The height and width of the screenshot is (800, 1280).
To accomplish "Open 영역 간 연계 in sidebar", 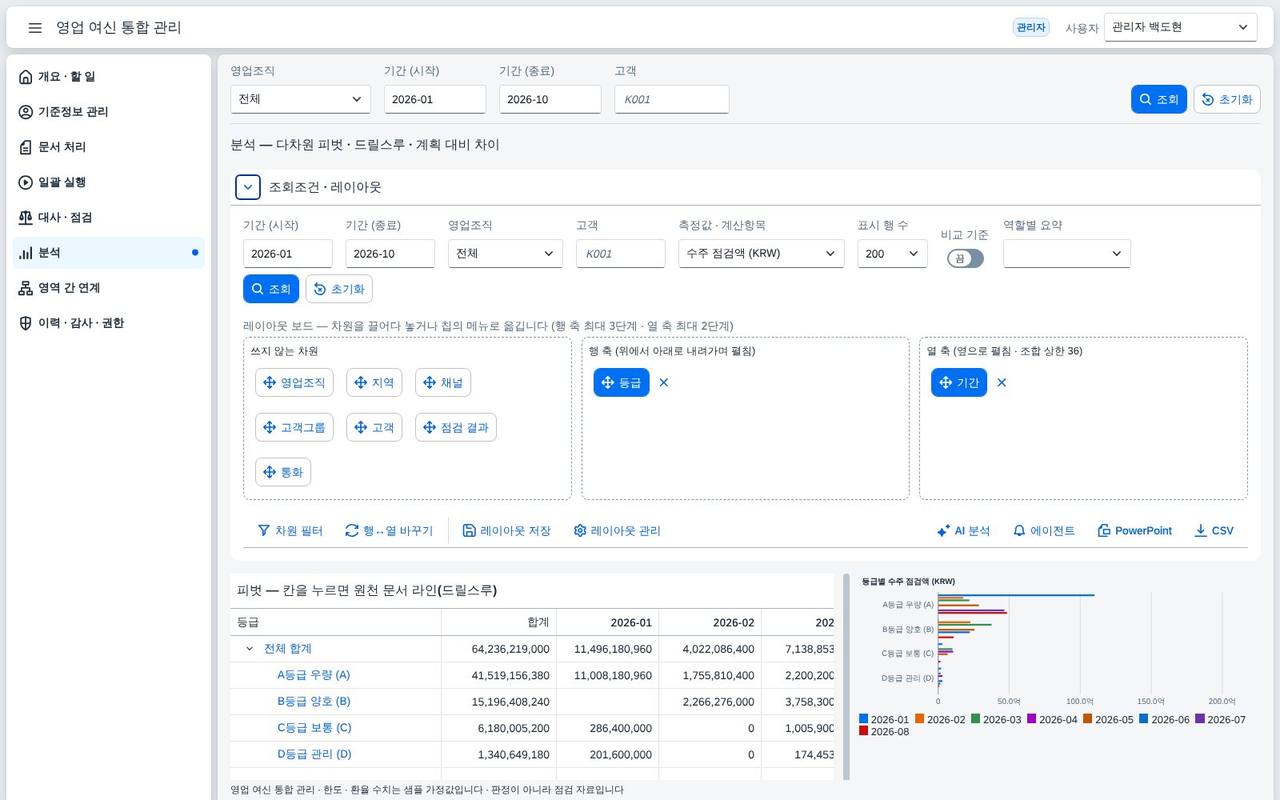I will click(109, 288).
